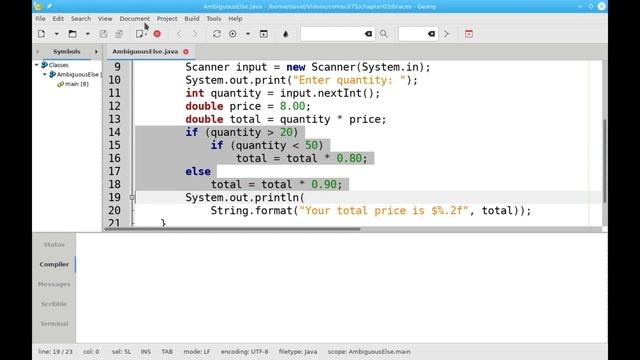Click the 'line: 19 / 23' status entry
Screen dimensions: 640x360
55,351
